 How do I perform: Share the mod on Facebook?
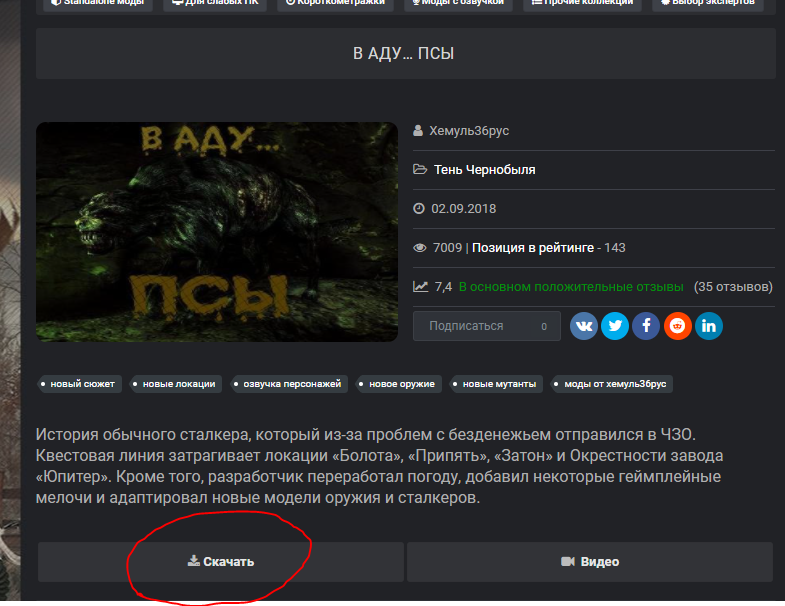pyautogui.click(x=646, y=326)
